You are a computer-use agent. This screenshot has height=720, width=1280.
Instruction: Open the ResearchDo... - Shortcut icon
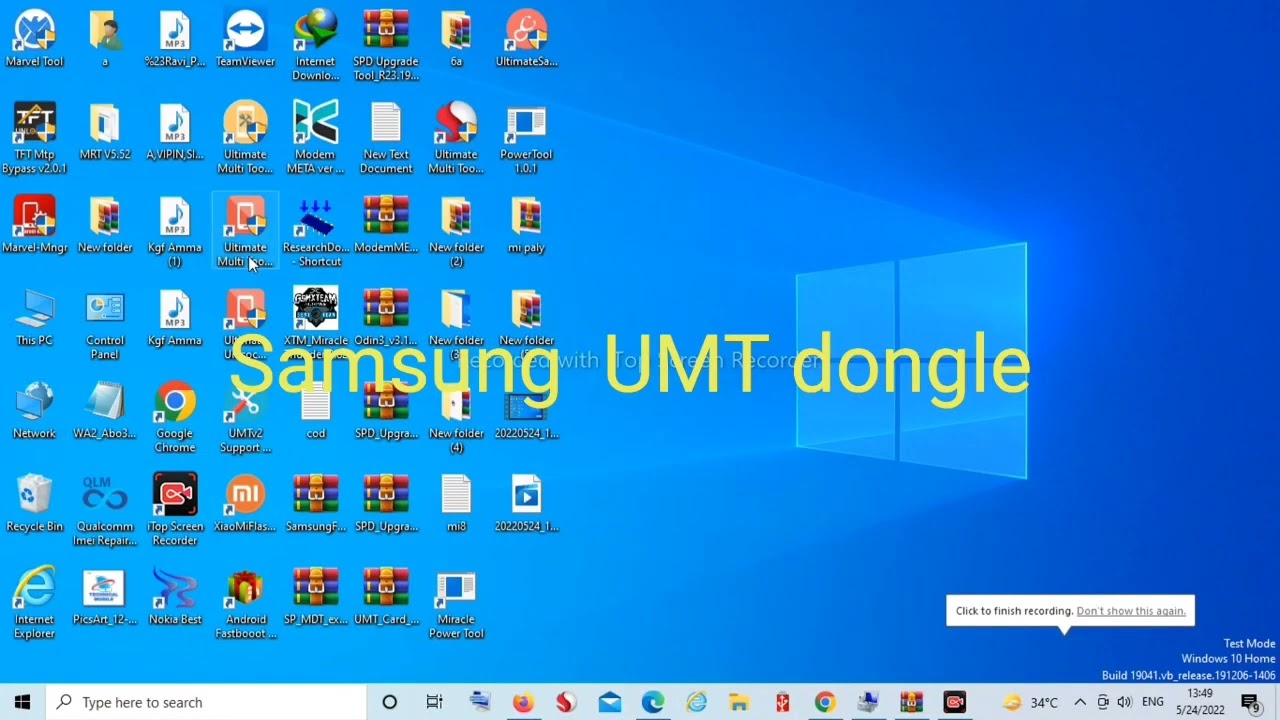316,232
